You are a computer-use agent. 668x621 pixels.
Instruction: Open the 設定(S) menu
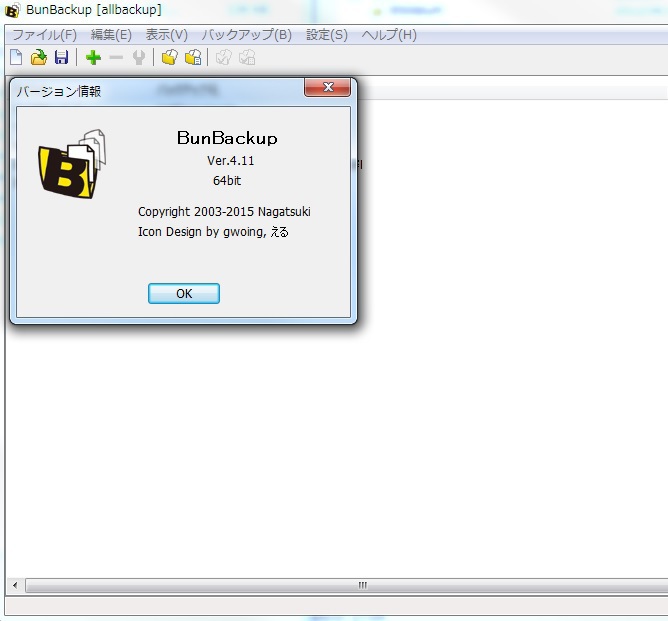coord(327,34)
